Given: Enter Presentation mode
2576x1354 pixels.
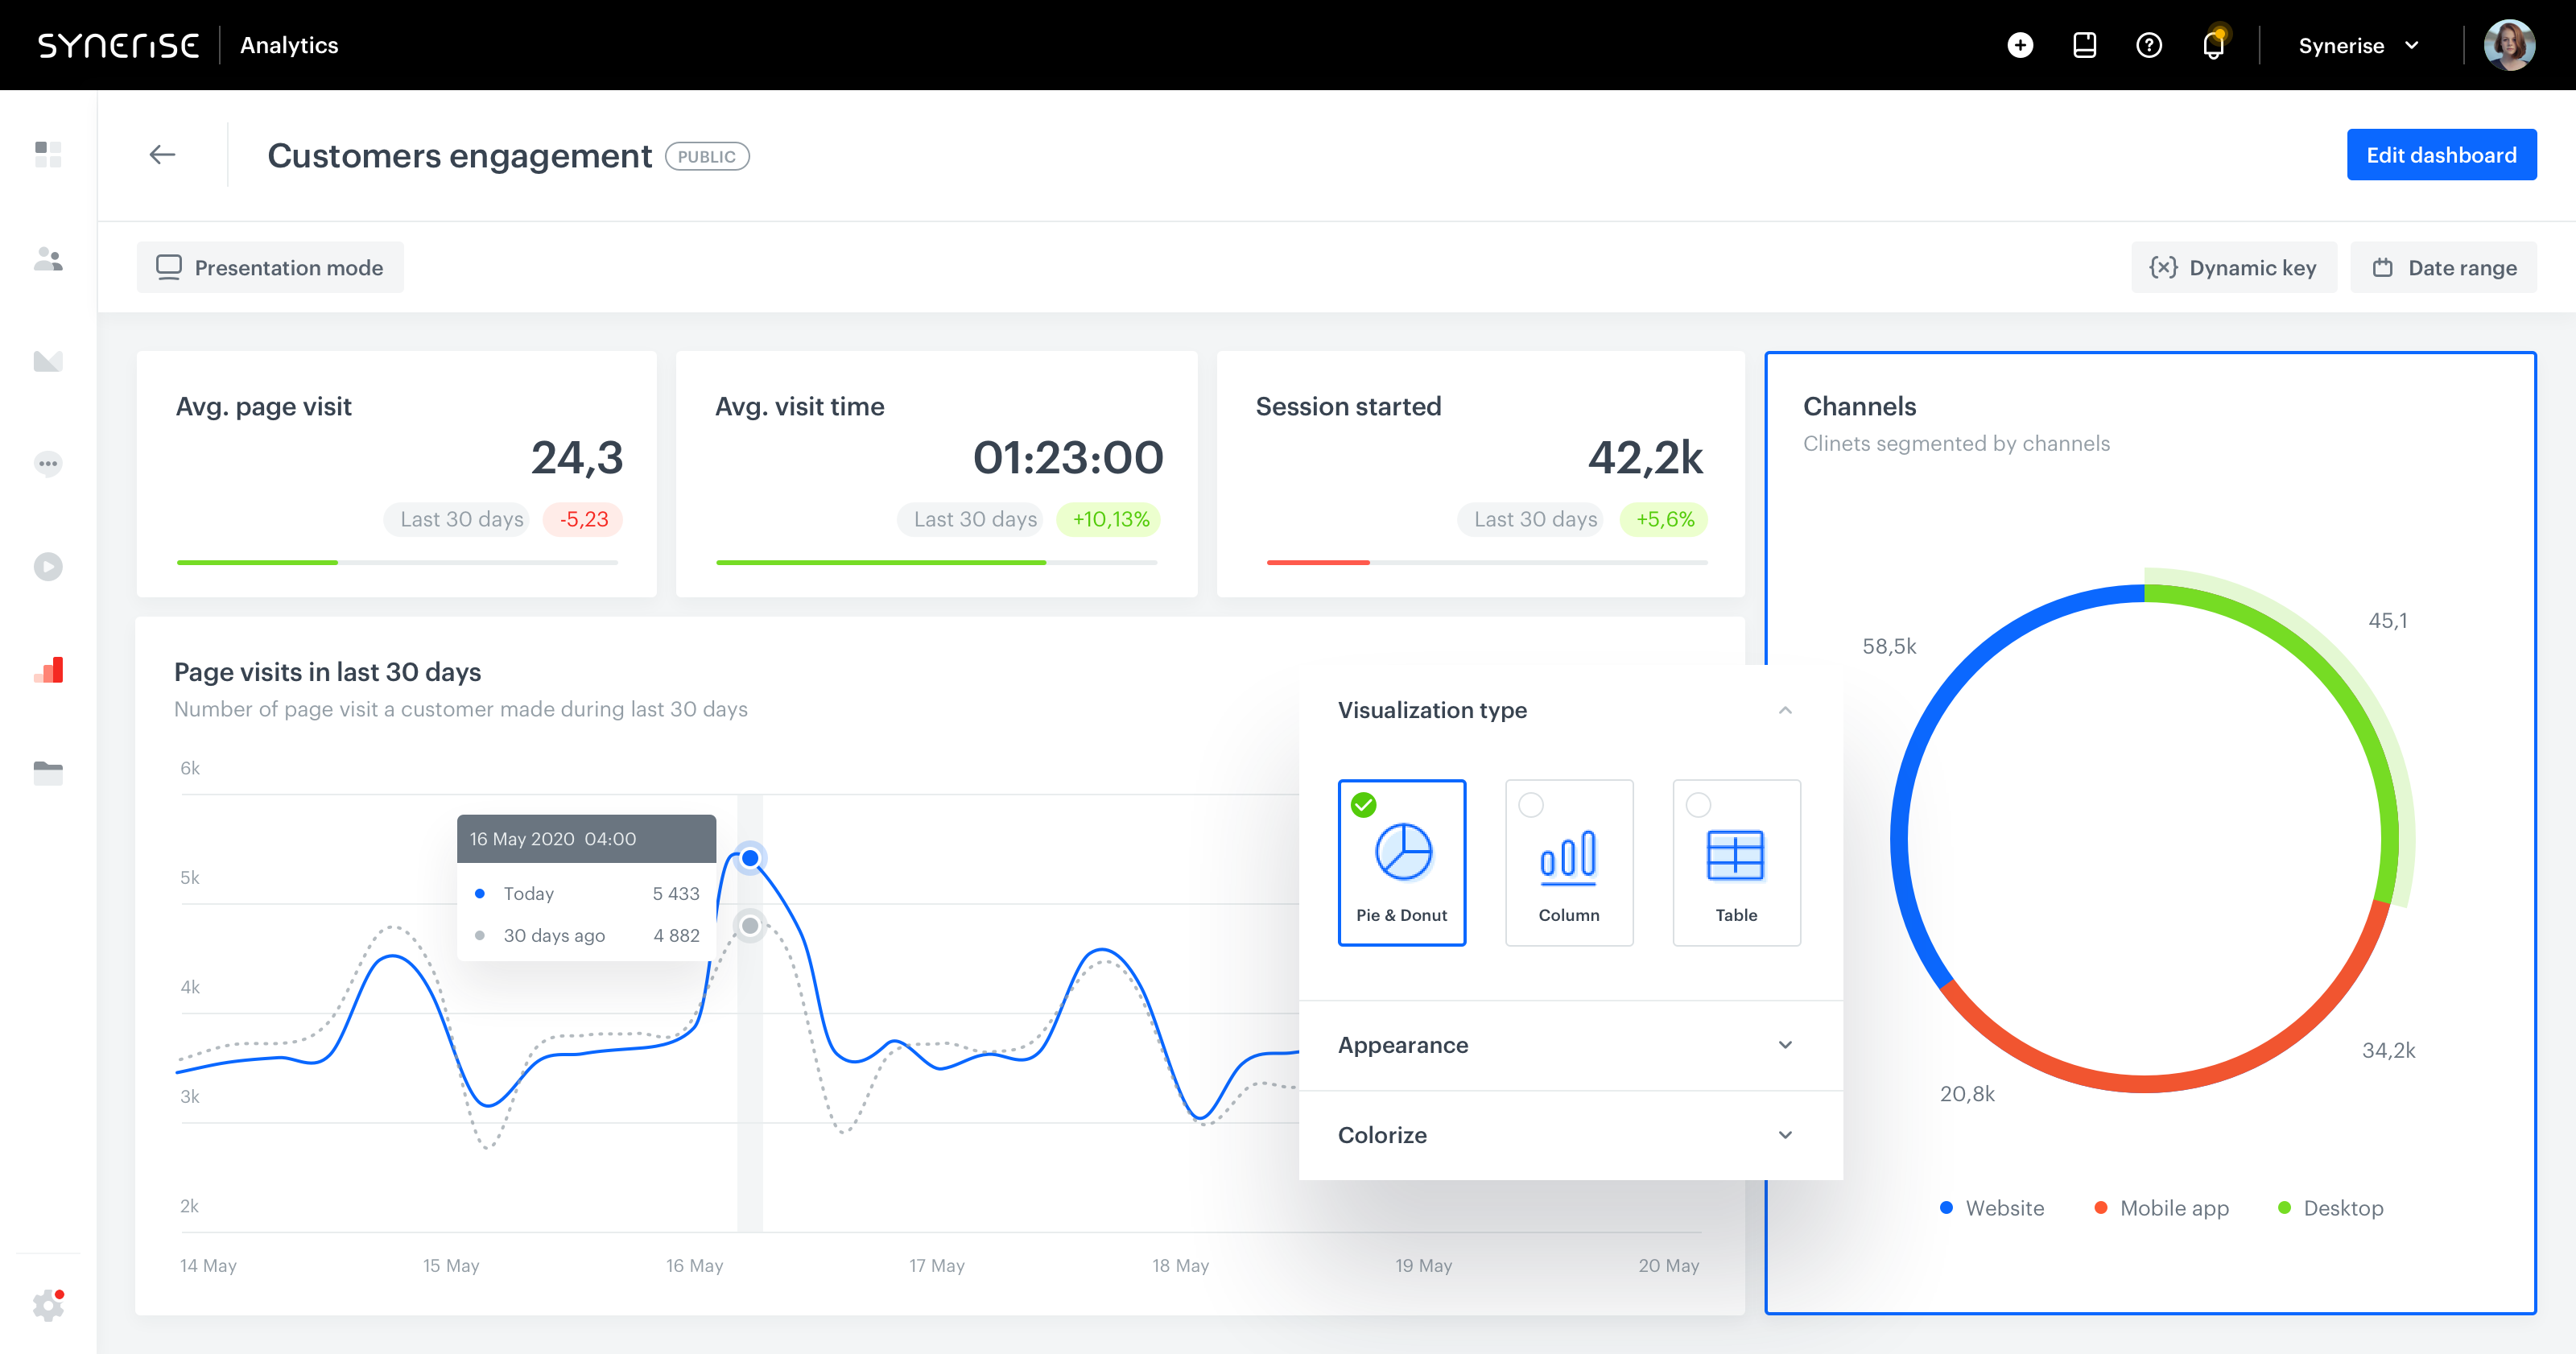Looking at the screenshot, I should coord(270,267).
